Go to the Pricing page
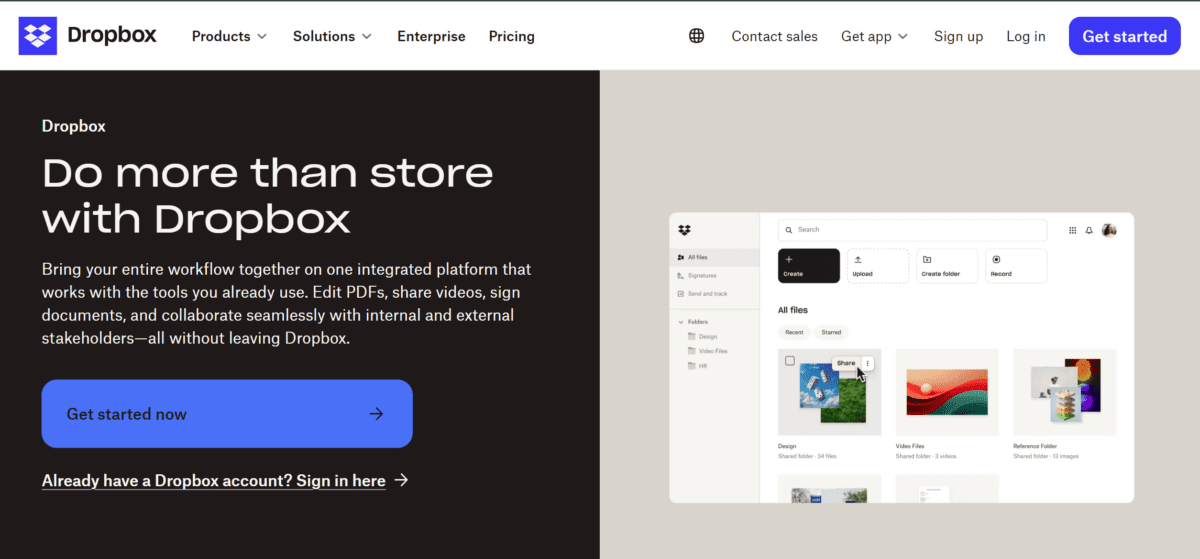1200x559 pixels. 512,36
